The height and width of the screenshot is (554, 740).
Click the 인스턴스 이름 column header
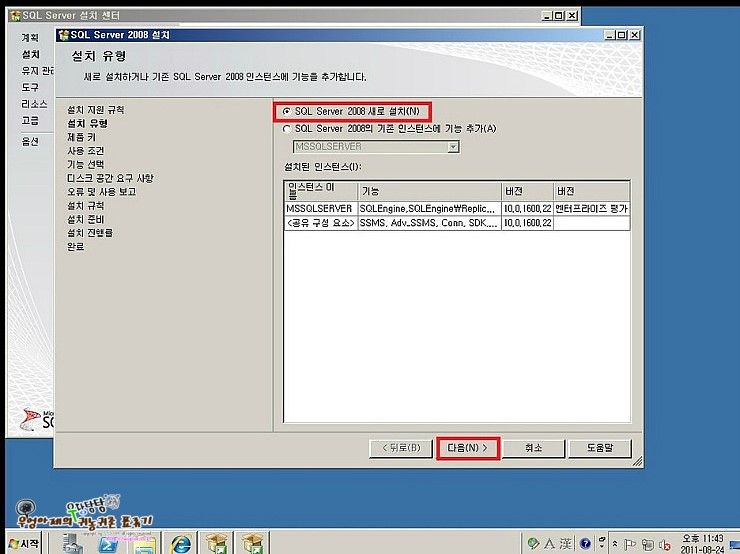321,191
